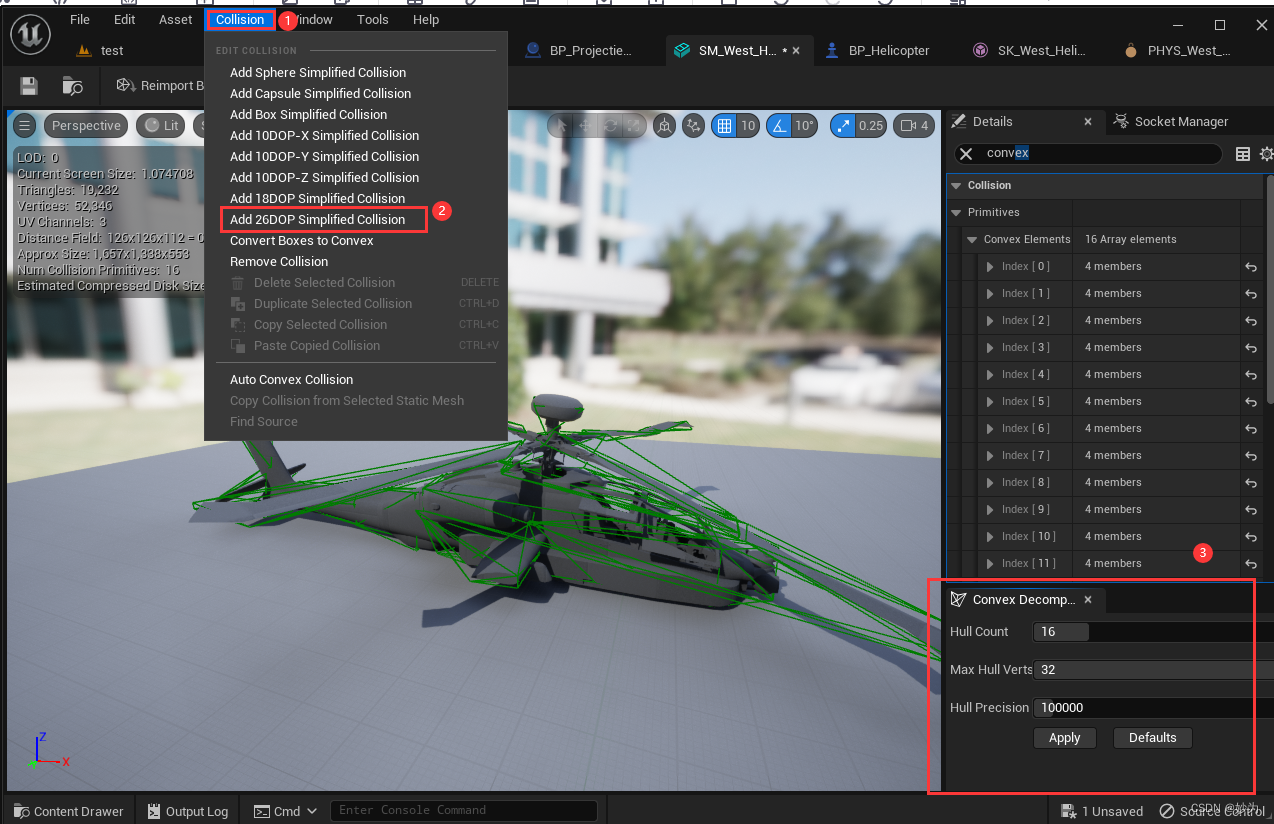Click the Details panel settings gear icon

tap(1266, 154)
